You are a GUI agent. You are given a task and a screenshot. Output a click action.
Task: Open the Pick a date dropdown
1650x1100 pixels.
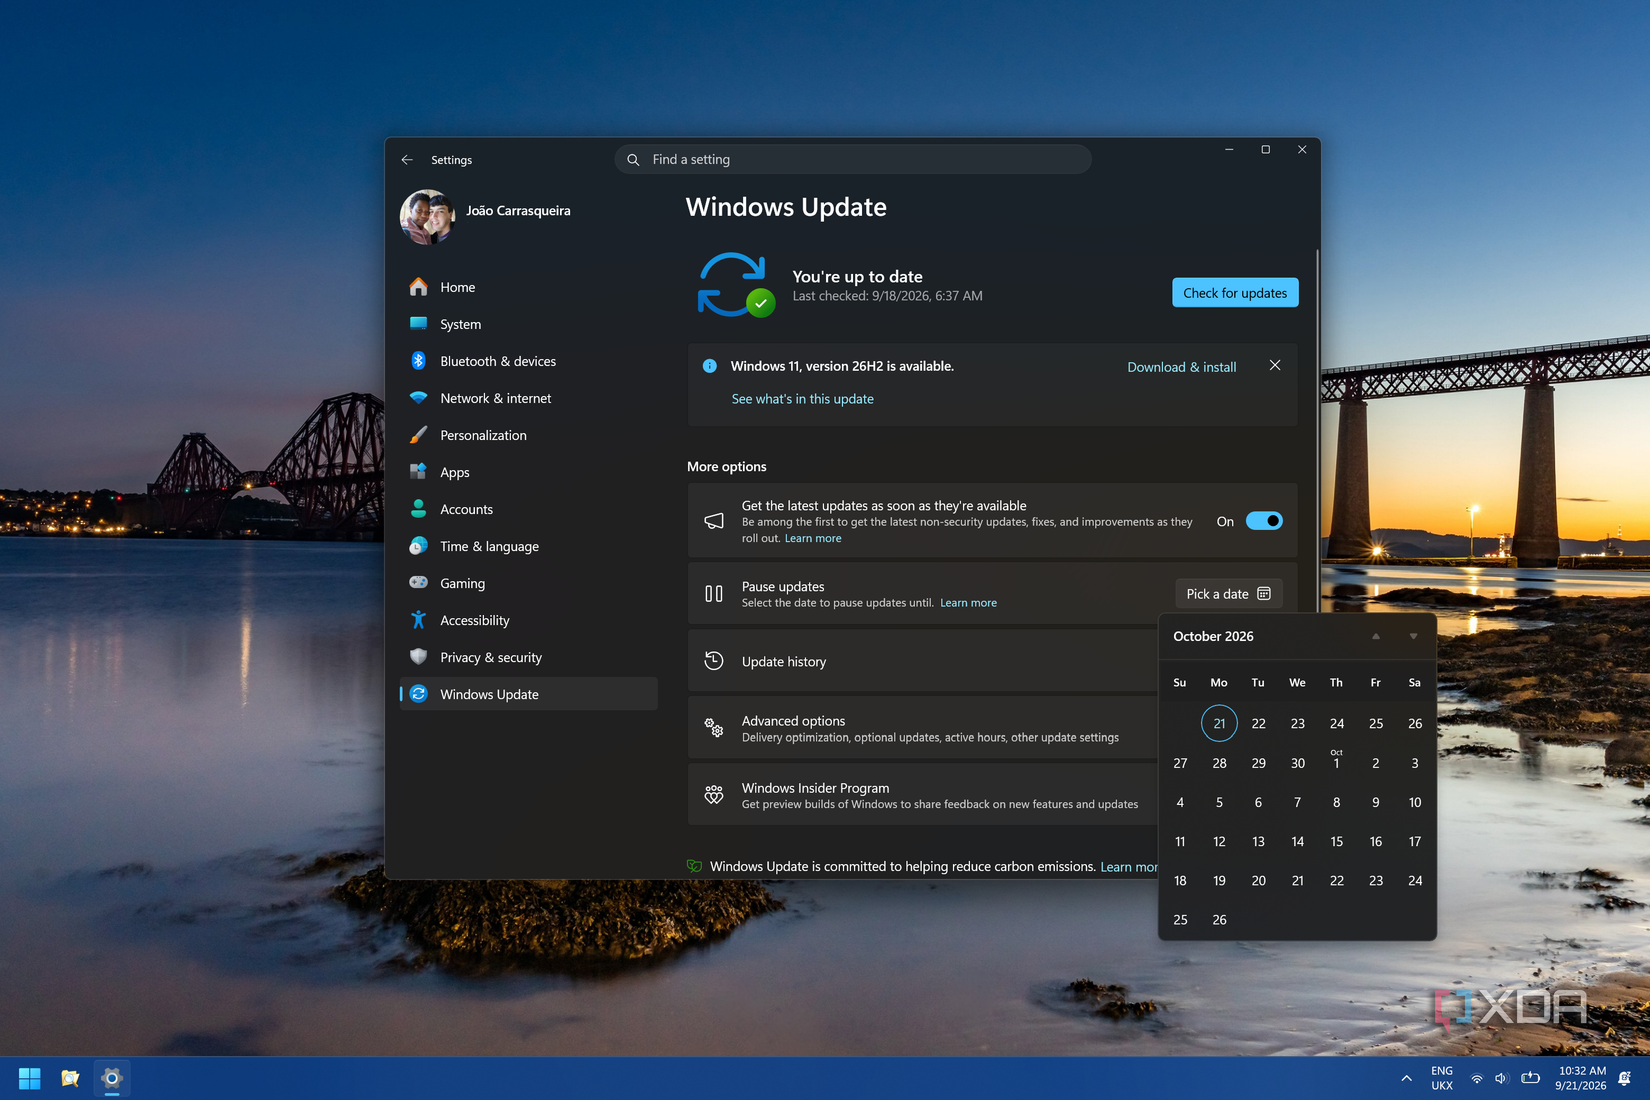pos(1228,594)
